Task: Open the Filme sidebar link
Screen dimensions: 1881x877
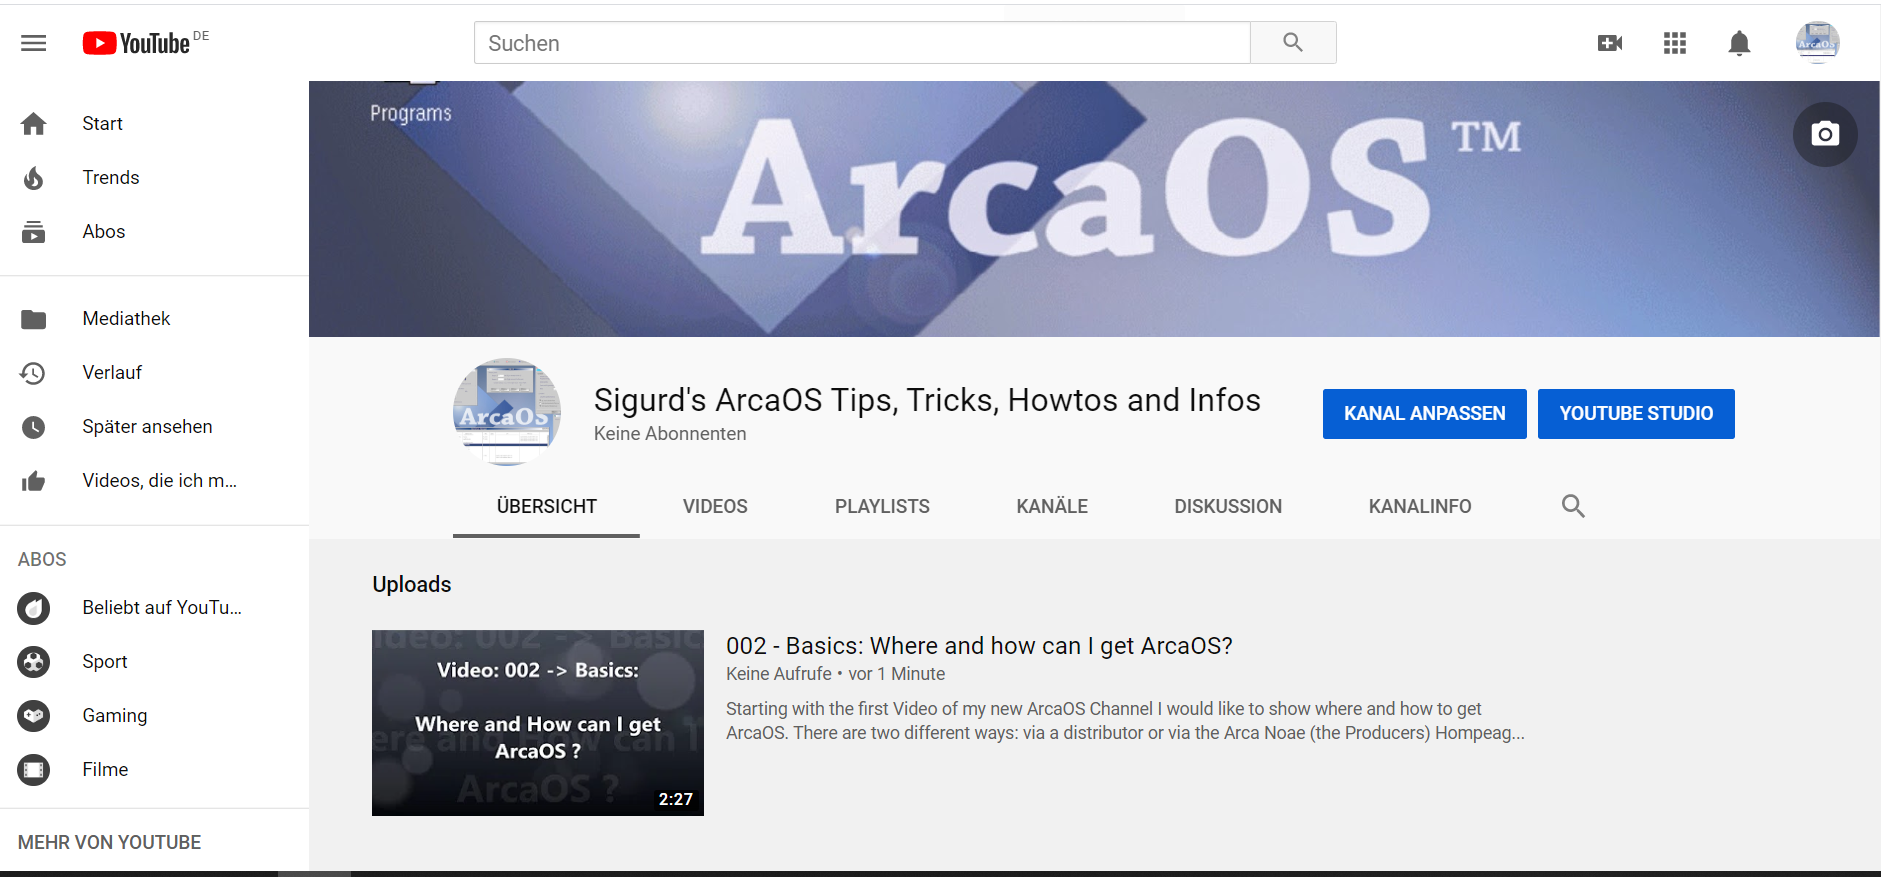Action: click(x=105, y=770)
